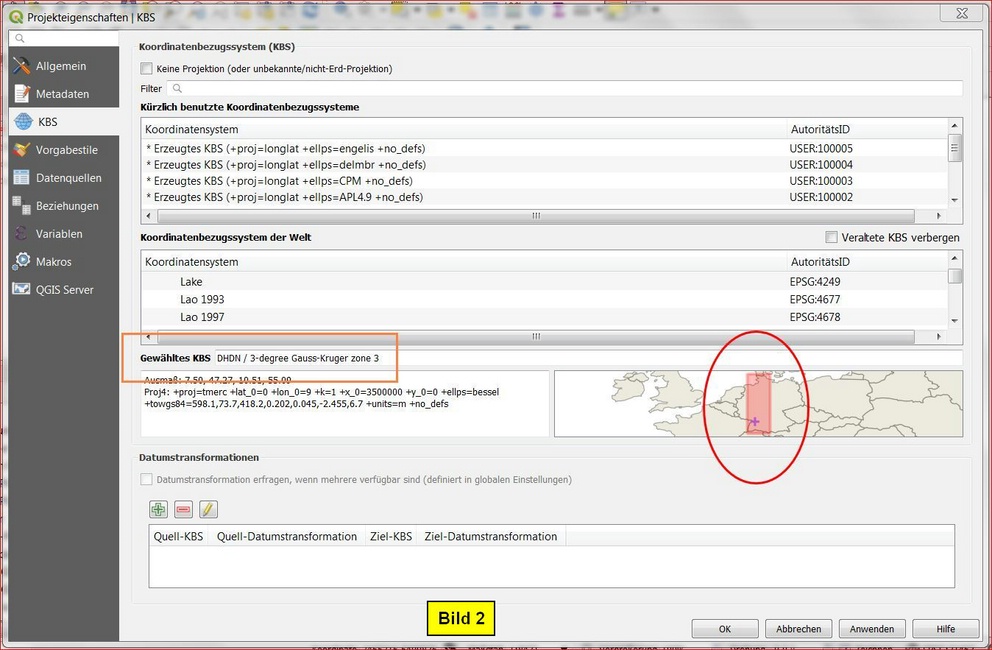Select the Metadaten sidebar icon
Image resolution: width=992 pixels, height=650 pixels.
[21, 94]
